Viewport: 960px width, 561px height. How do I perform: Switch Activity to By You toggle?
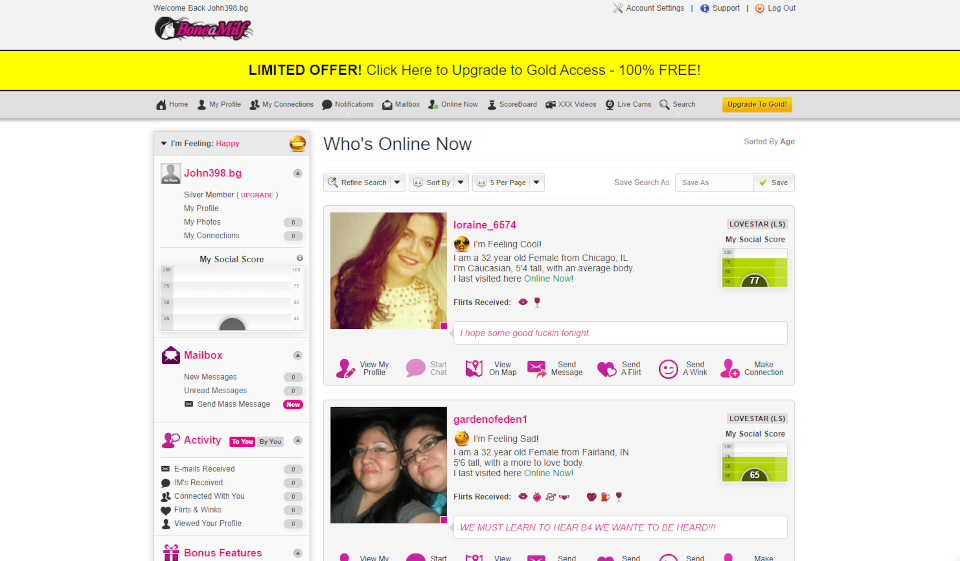point(271,441)
